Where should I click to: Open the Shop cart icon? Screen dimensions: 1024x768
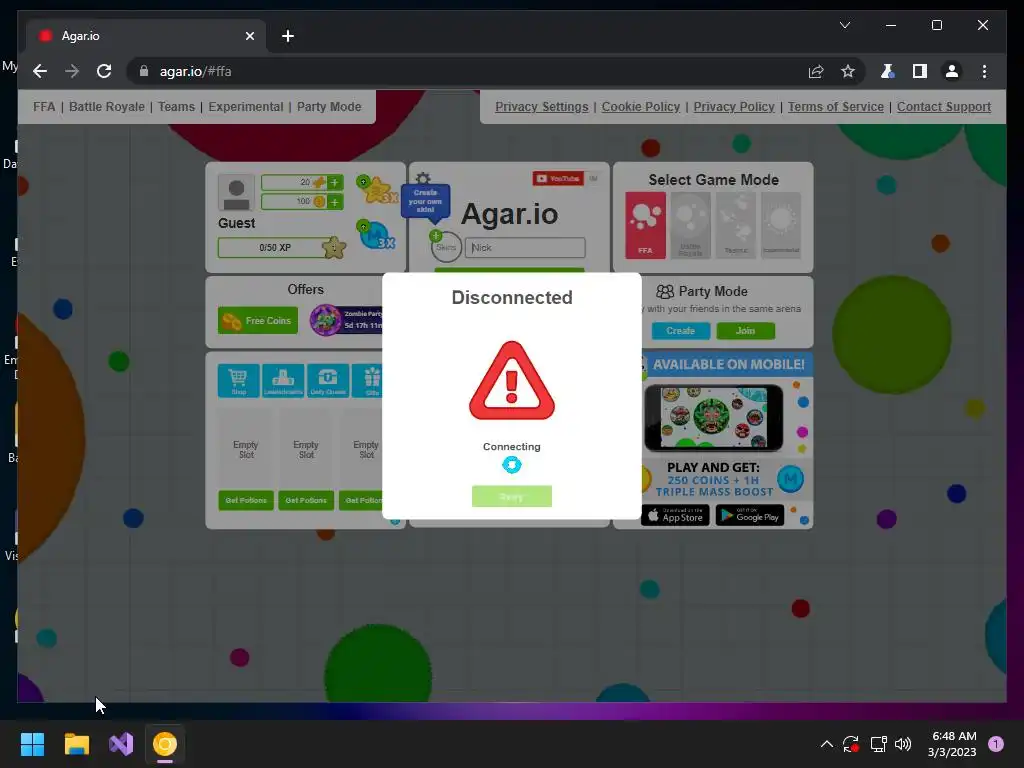(238, 381)
